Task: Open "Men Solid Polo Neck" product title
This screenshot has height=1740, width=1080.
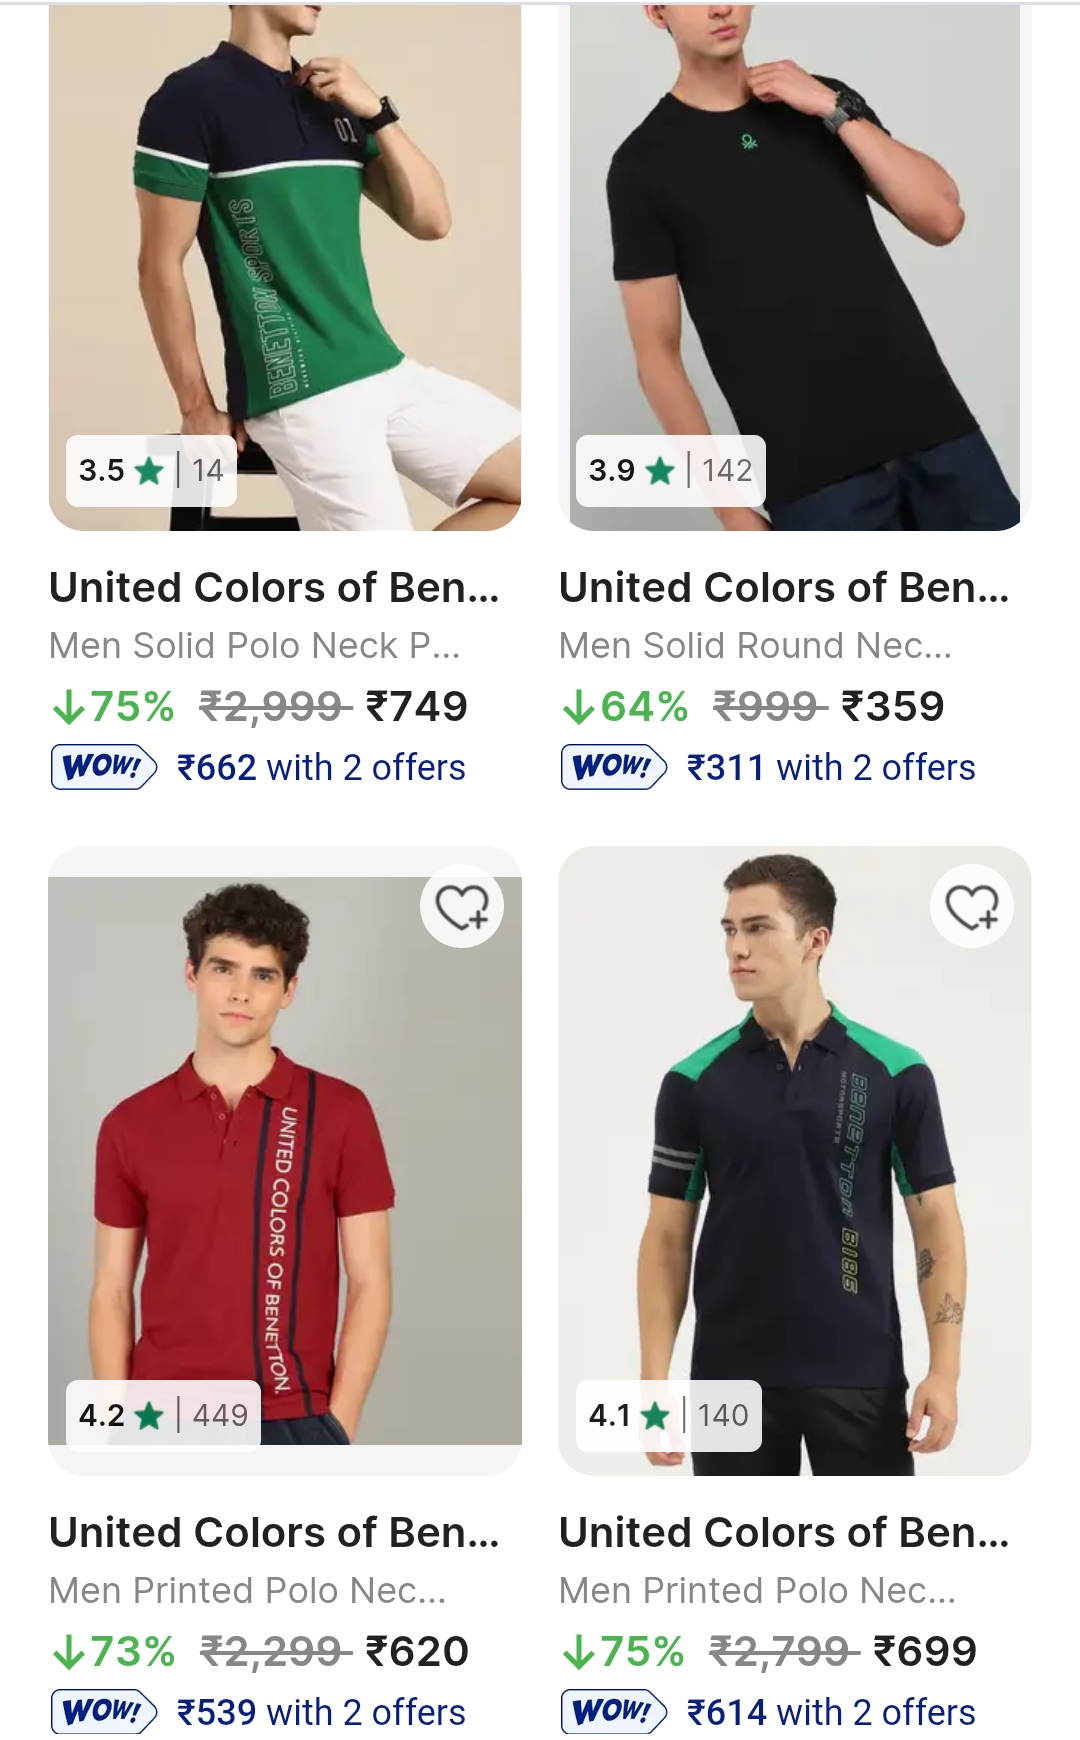Action: (x=255, y=646)
